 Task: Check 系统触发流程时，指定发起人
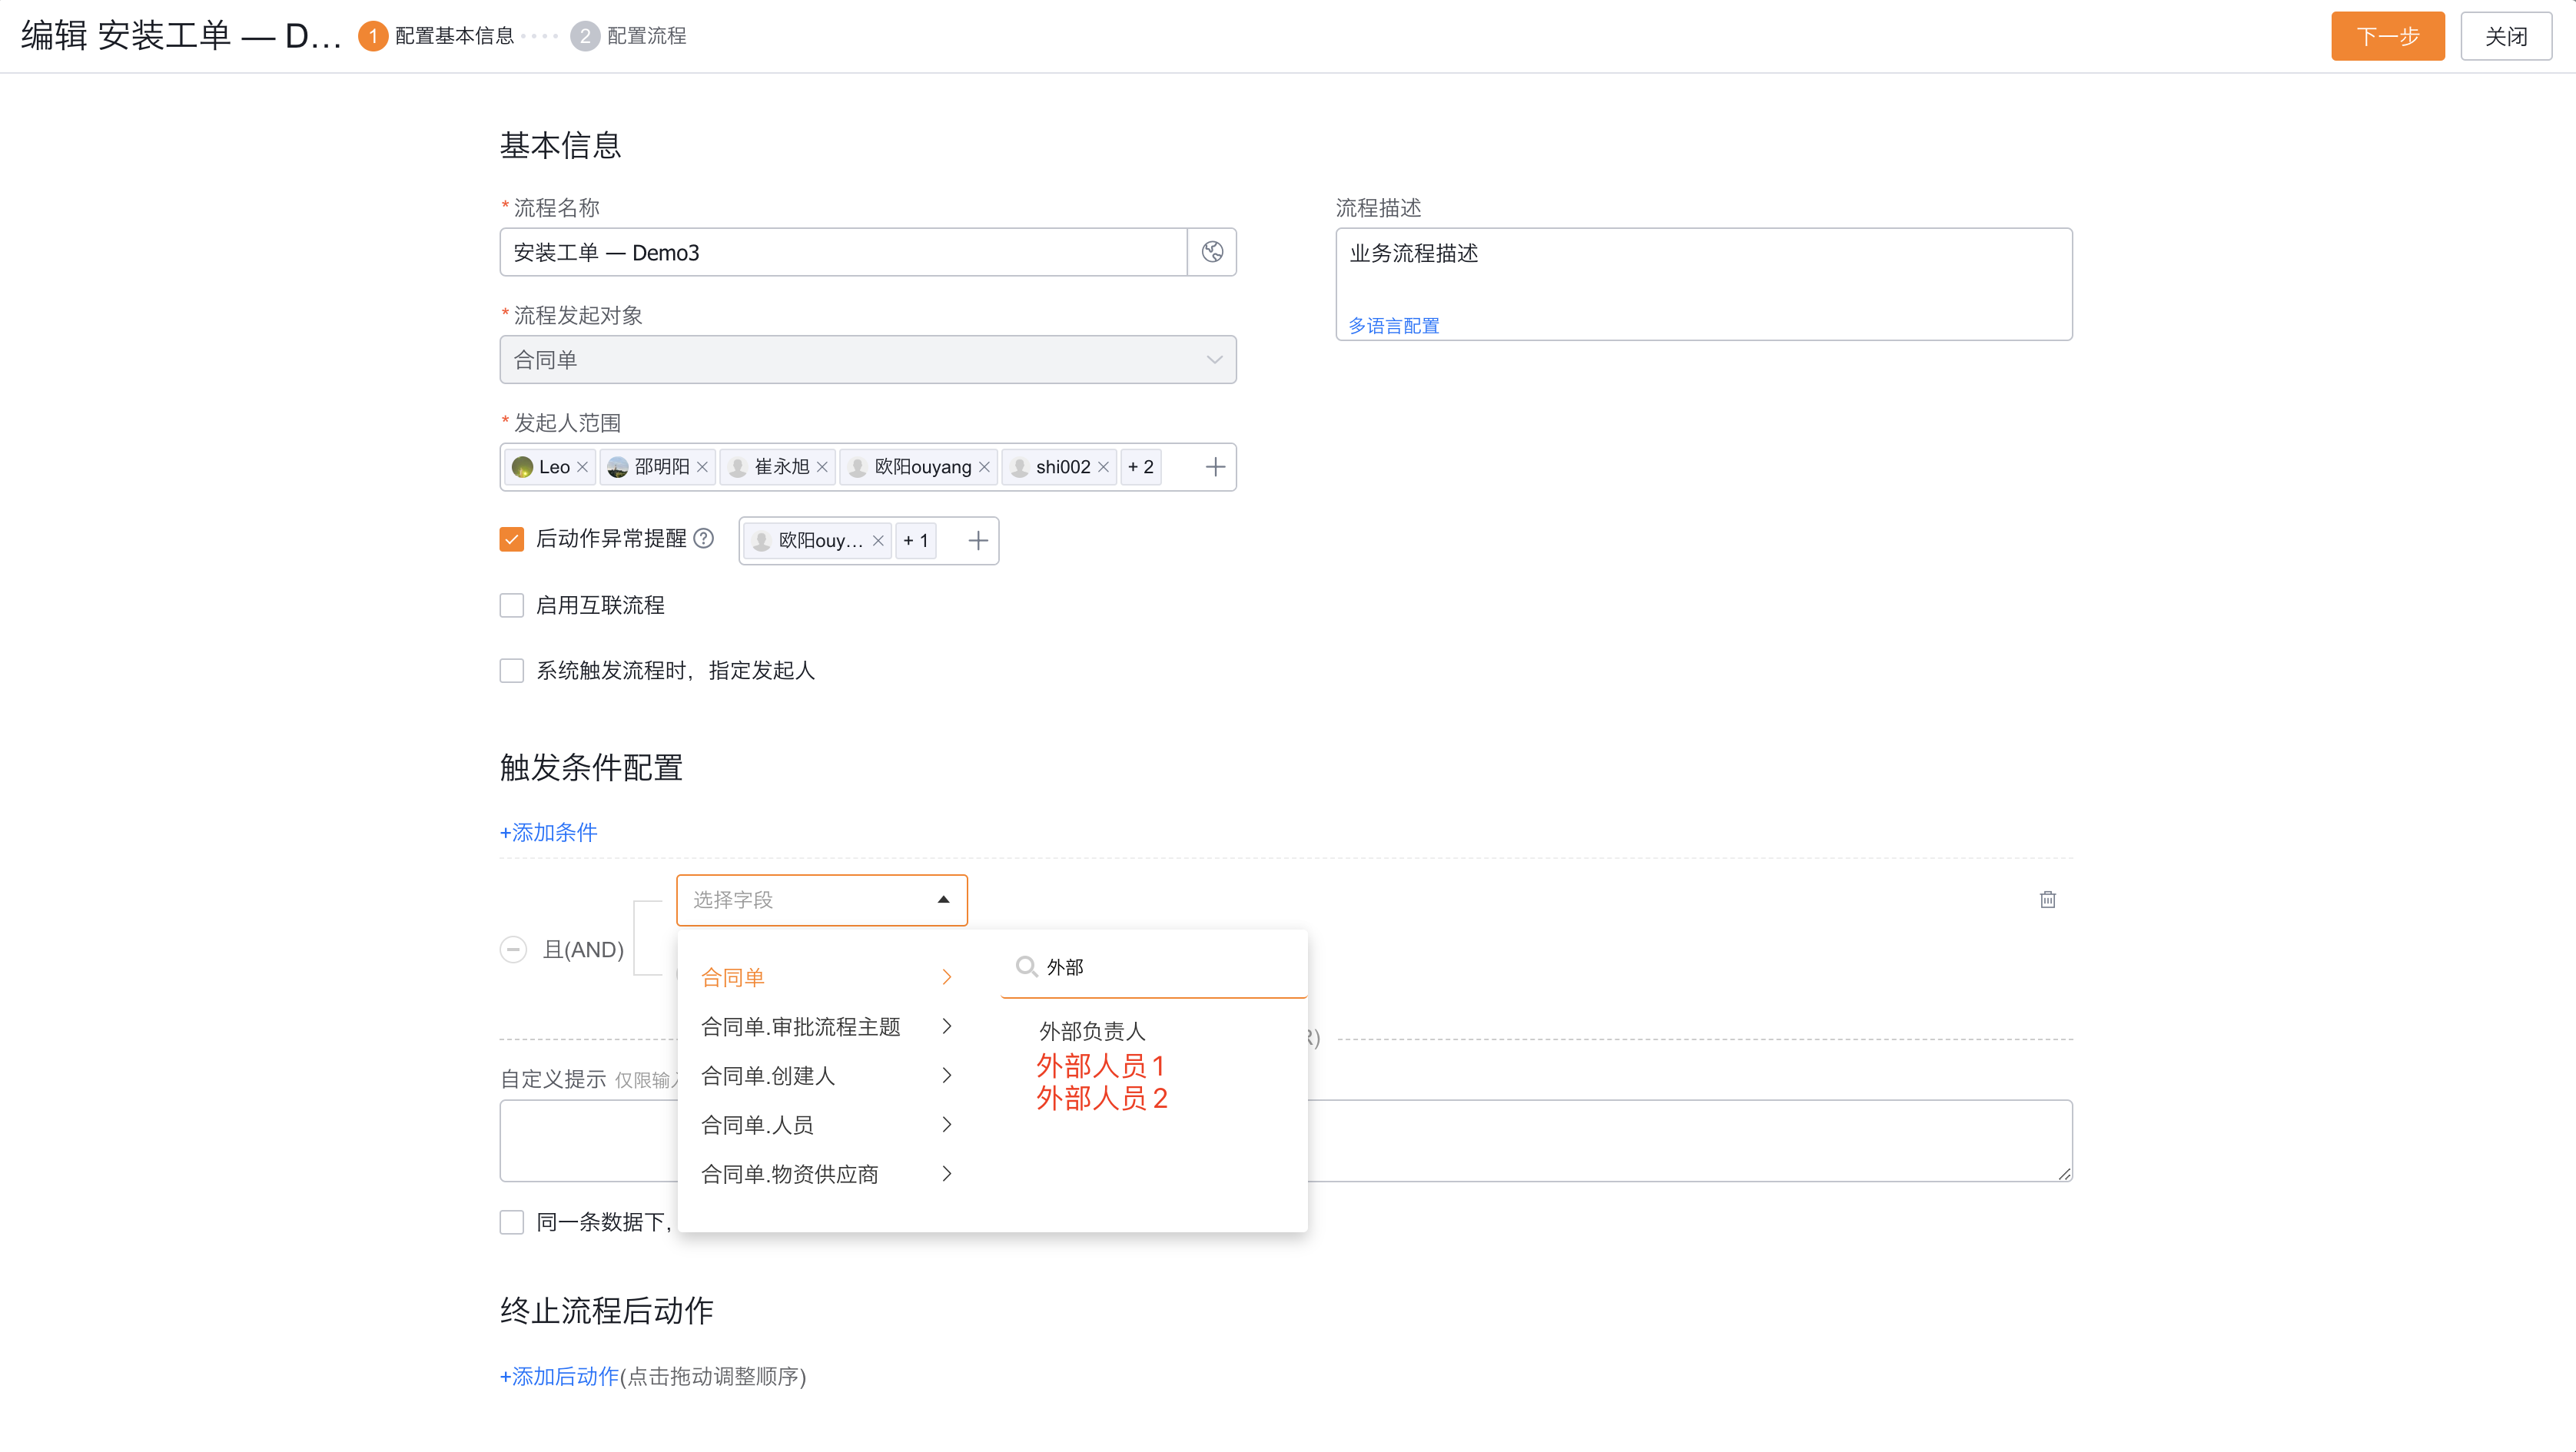511,670
